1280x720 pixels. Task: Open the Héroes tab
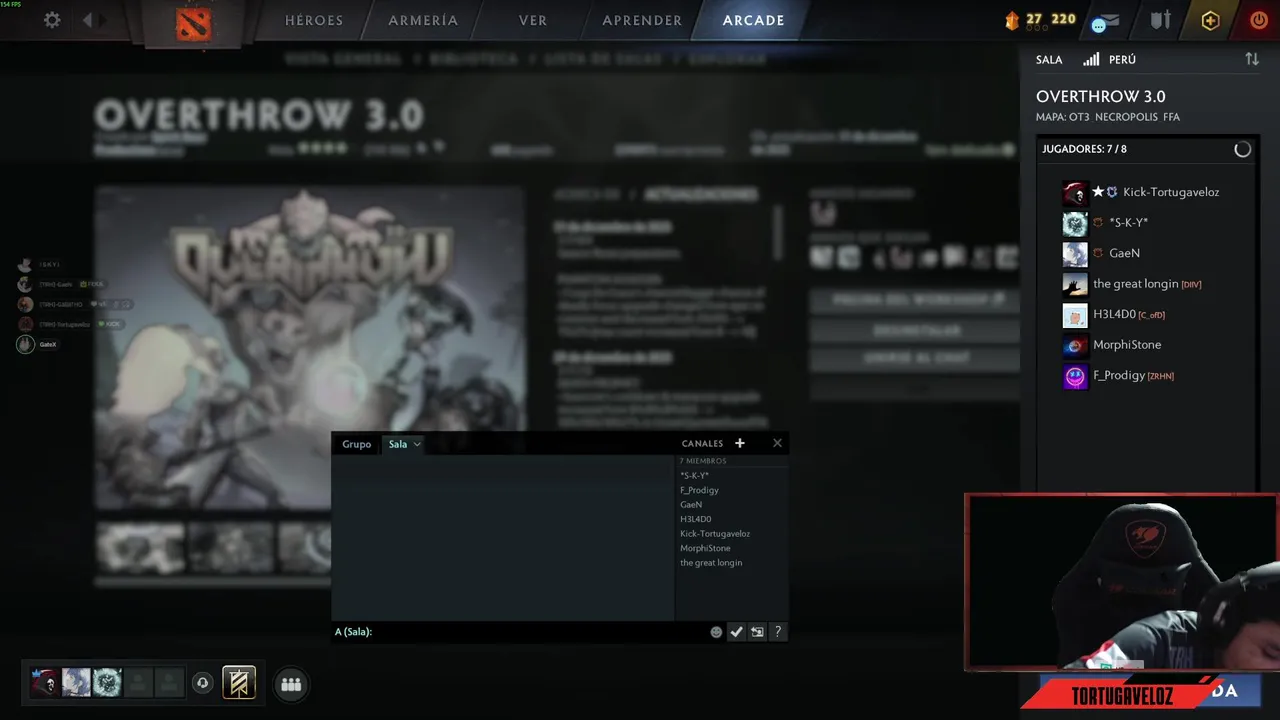(x=314, y=20)
